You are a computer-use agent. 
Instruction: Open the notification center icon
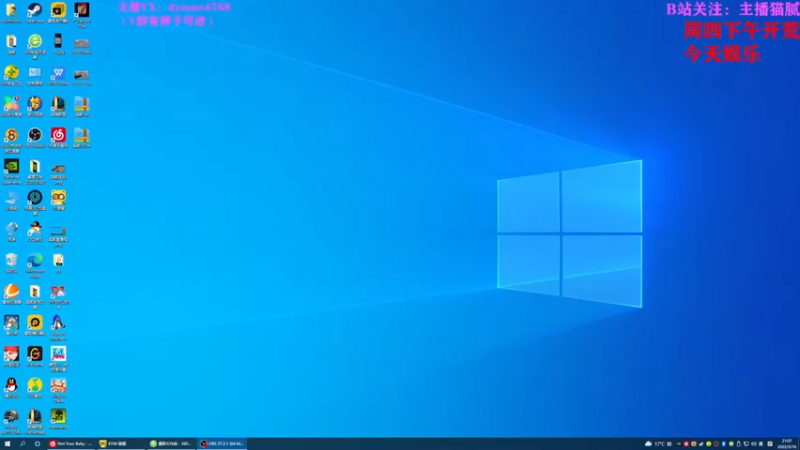coord(770,443)
